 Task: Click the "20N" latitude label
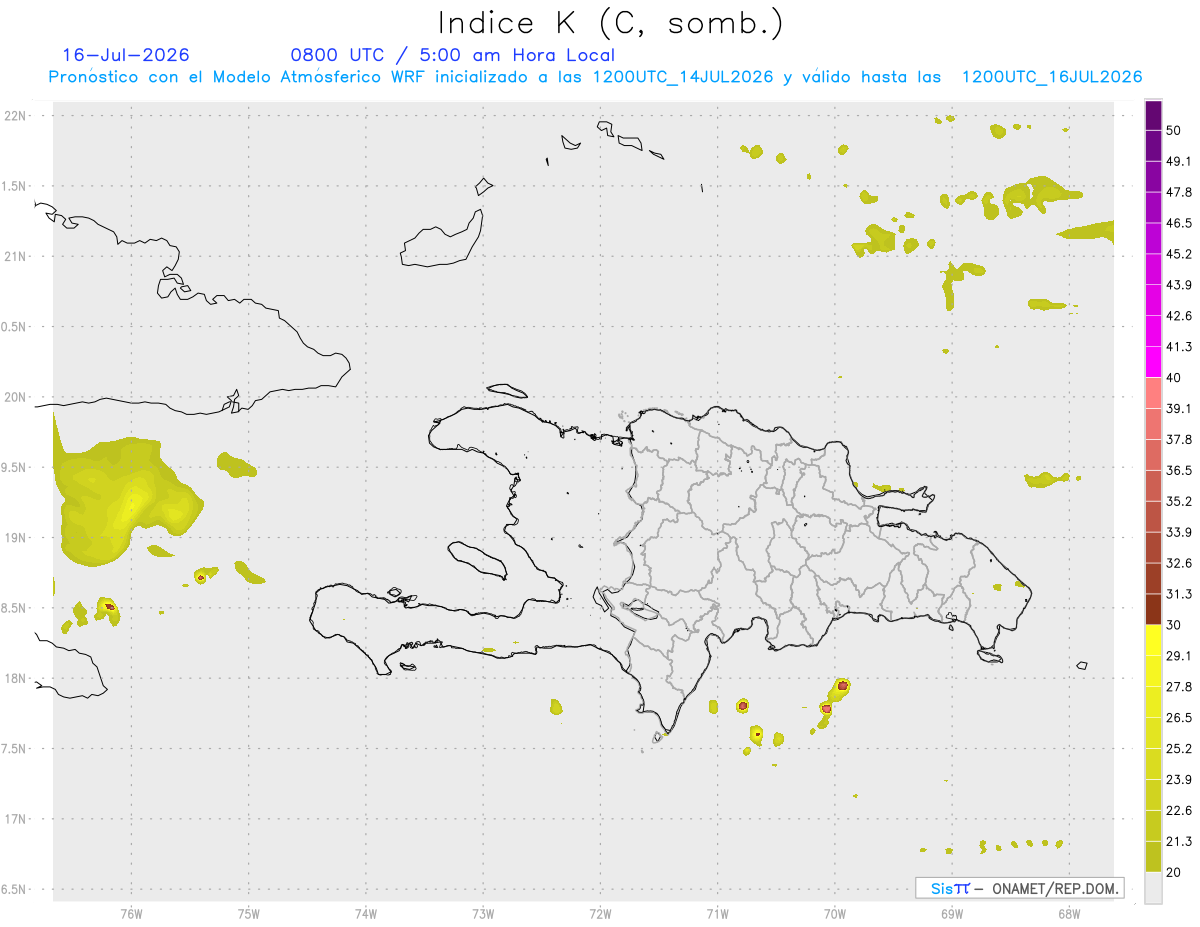tap(17, 397)
